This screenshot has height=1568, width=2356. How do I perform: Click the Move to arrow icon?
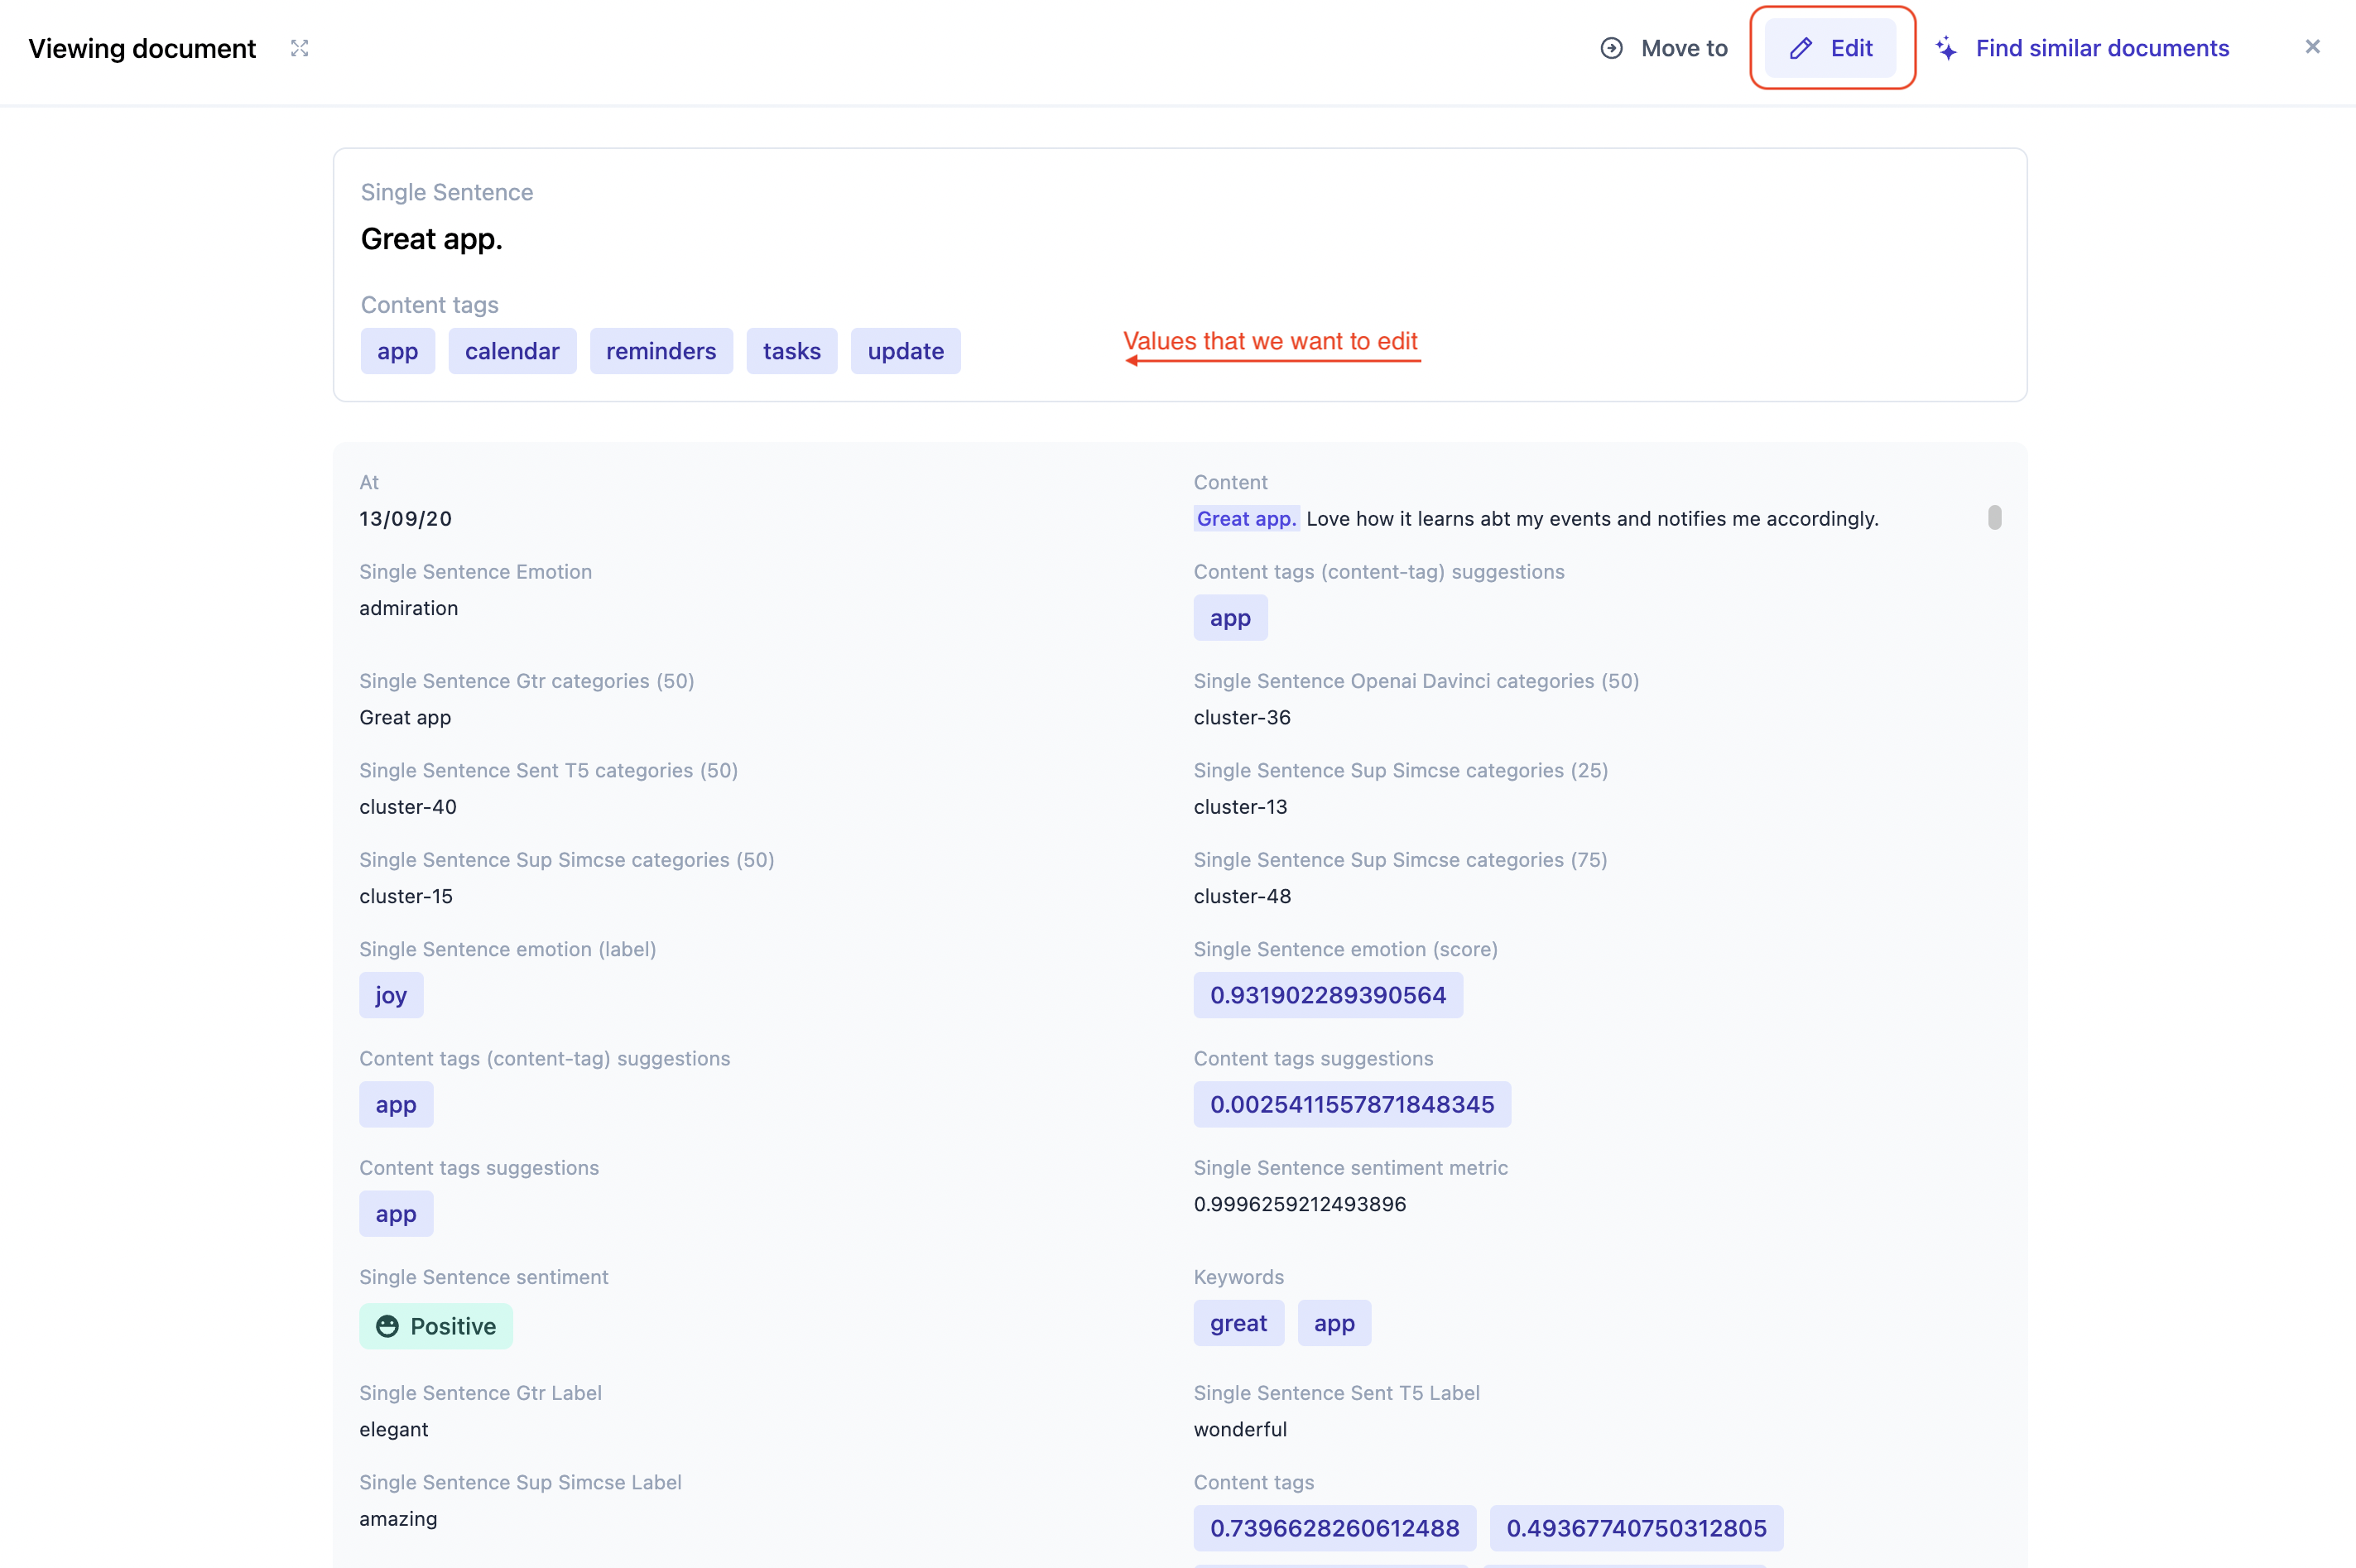coord(1611,48)
